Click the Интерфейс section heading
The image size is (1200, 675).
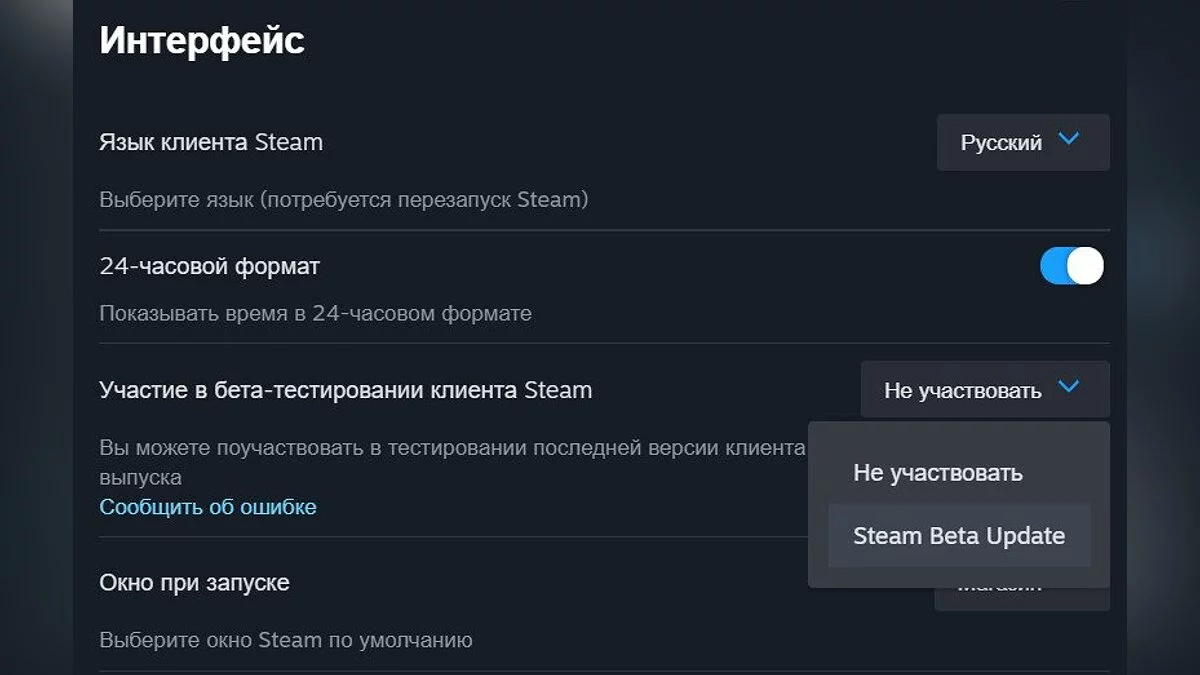[202, 41]
